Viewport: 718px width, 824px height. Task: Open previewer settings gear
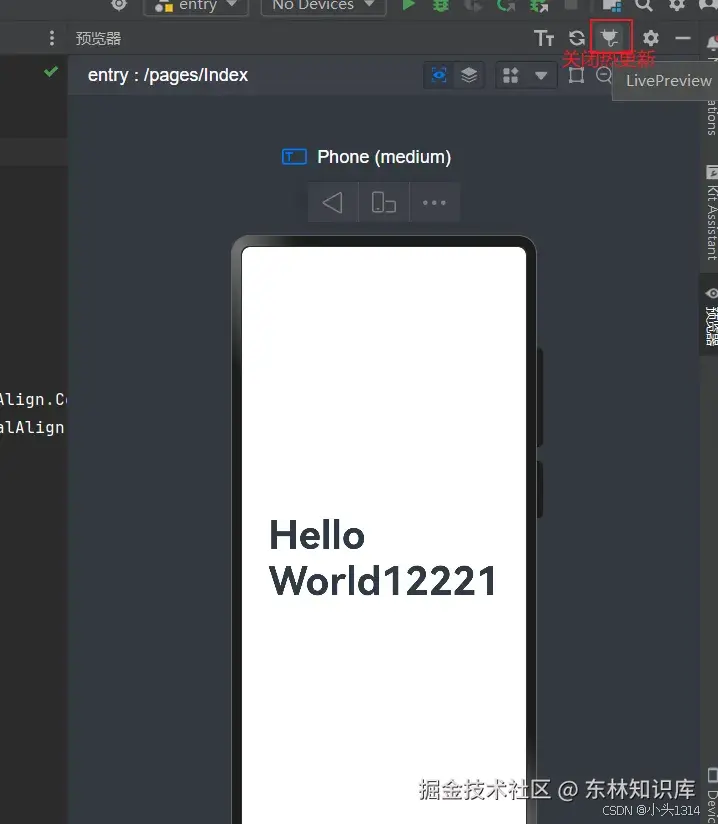pos(651,38)
